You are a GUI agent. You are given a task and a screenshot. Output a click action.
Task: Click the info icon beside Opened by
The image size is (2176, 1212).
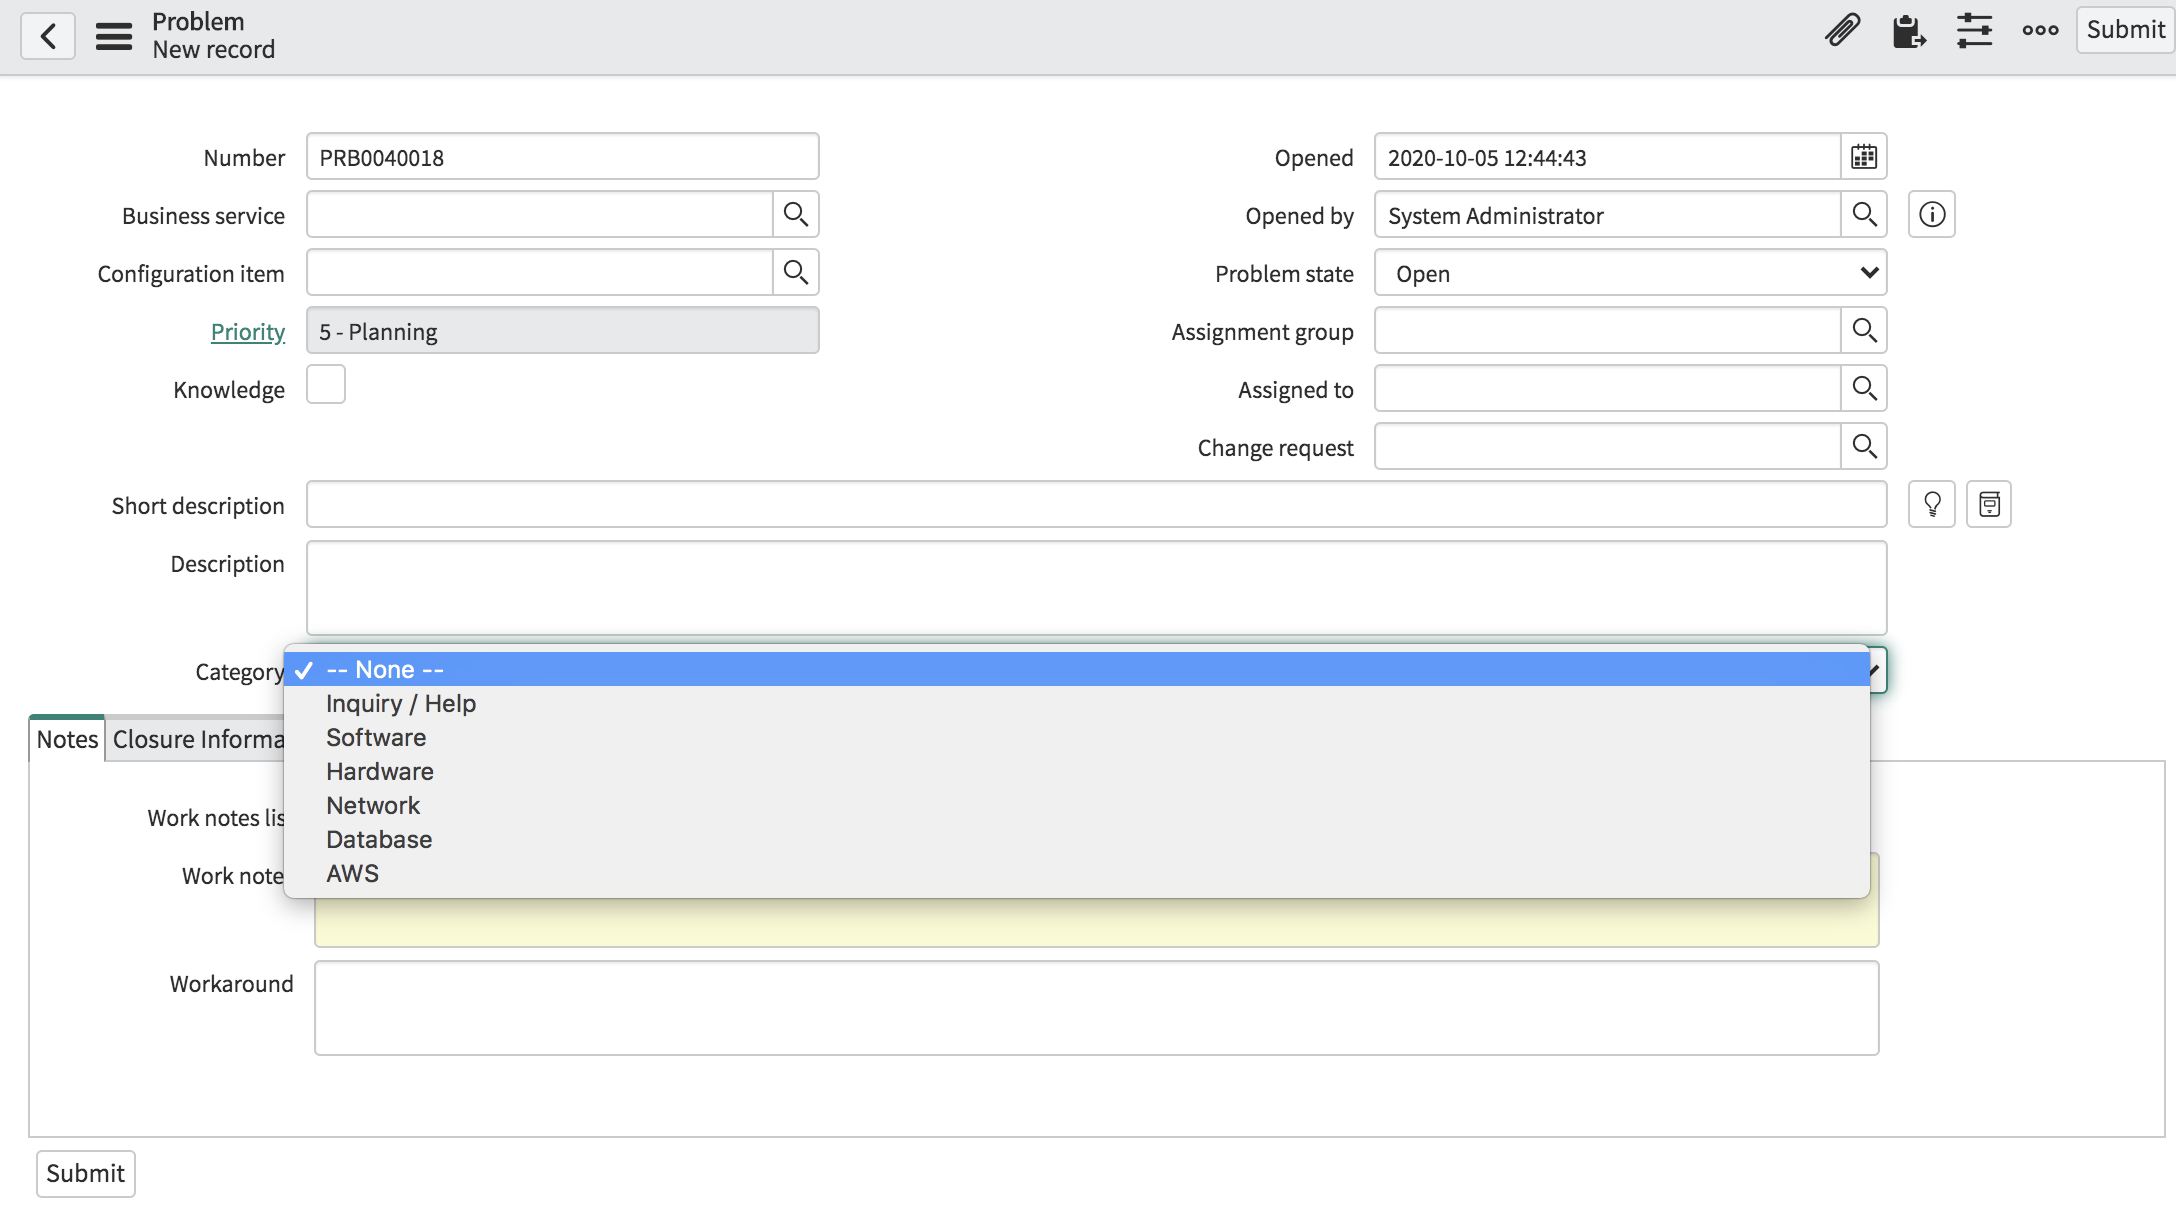(x=1931, y=215)
